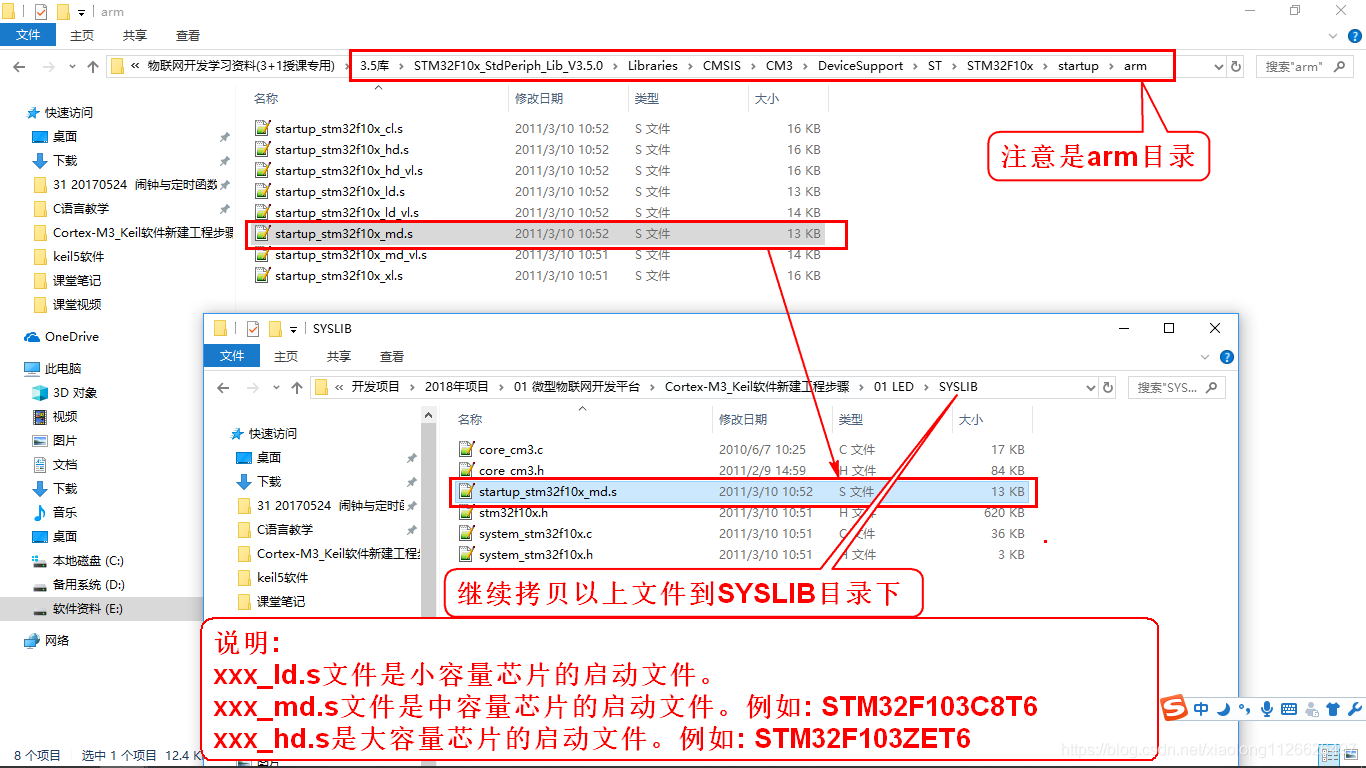Click Sogou input method S icon
This screenshot has width=1366, height=768.
1175,709
